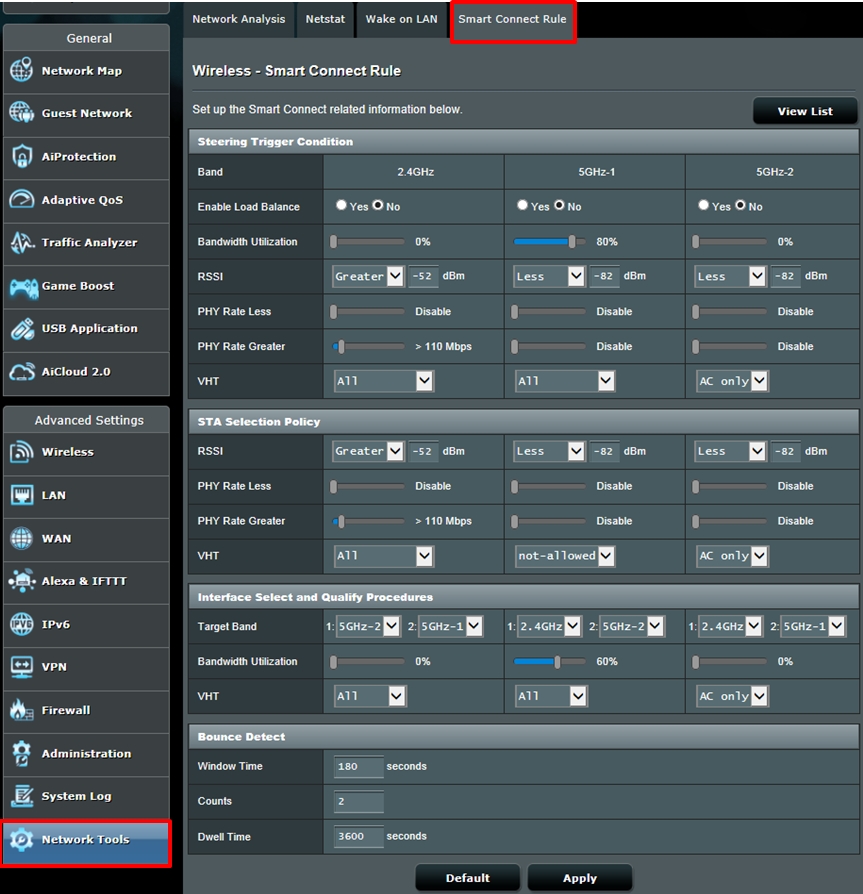Click the Administration gear icon
Image resolution: width=863 pixels, height=894 pixels.
click(x=22, y=753)
